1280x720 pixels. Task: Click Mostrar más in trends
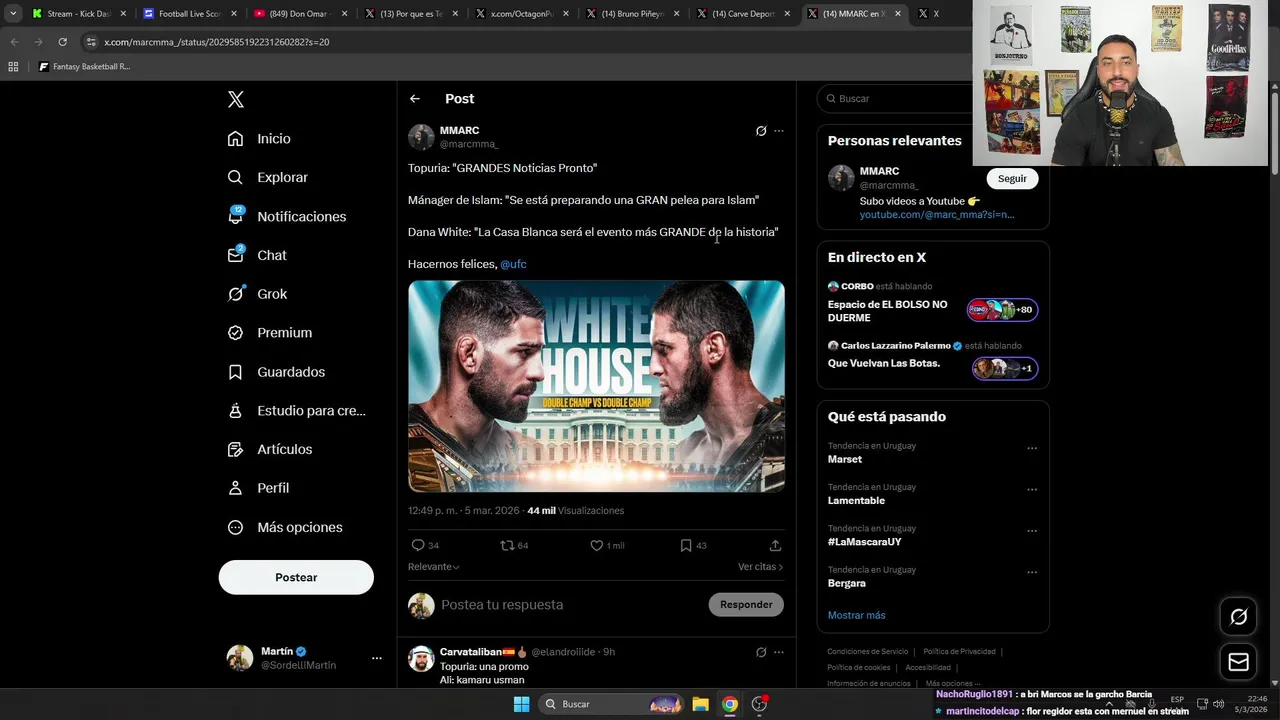coord(856,615)
